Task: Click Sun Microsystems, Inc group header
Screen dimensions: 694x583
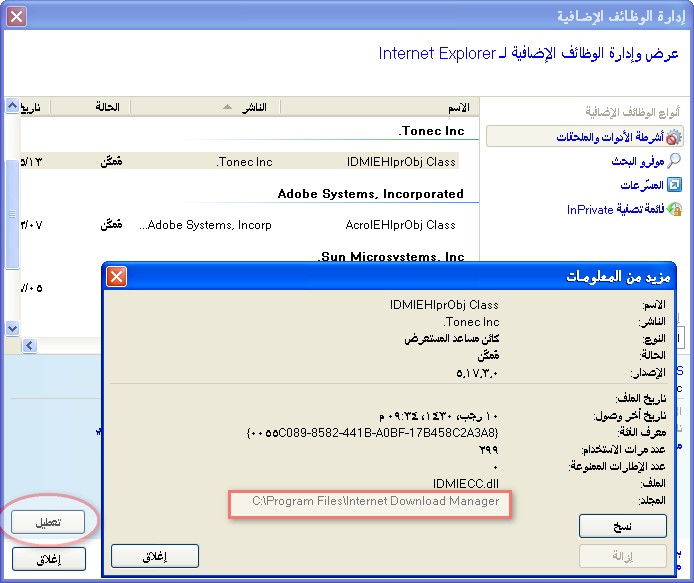Action: click(x=391, y=256)
